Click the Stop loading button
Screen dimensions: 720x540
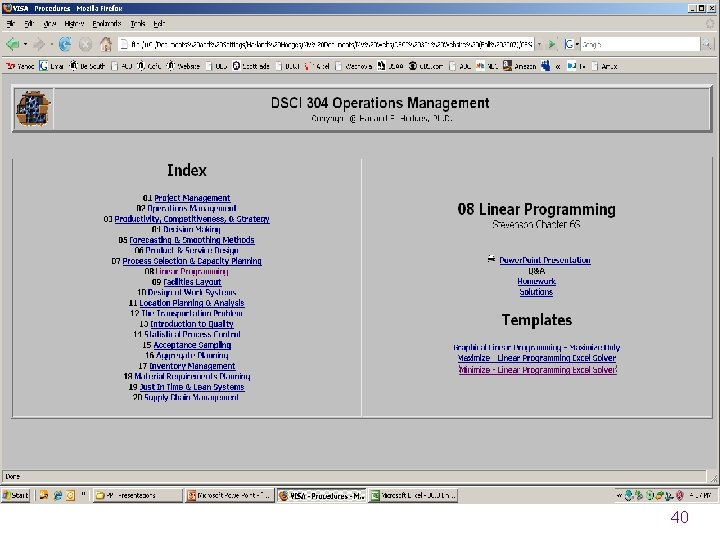click(x=85, y=44)
